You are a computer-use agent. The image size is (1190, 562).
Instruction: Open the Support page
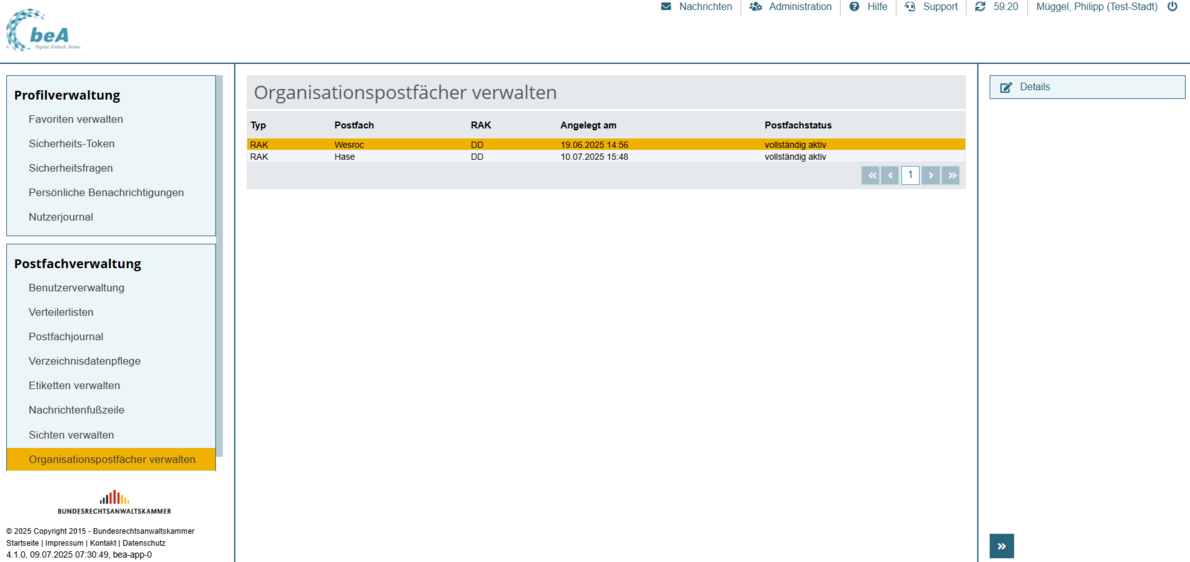point(931,7)
